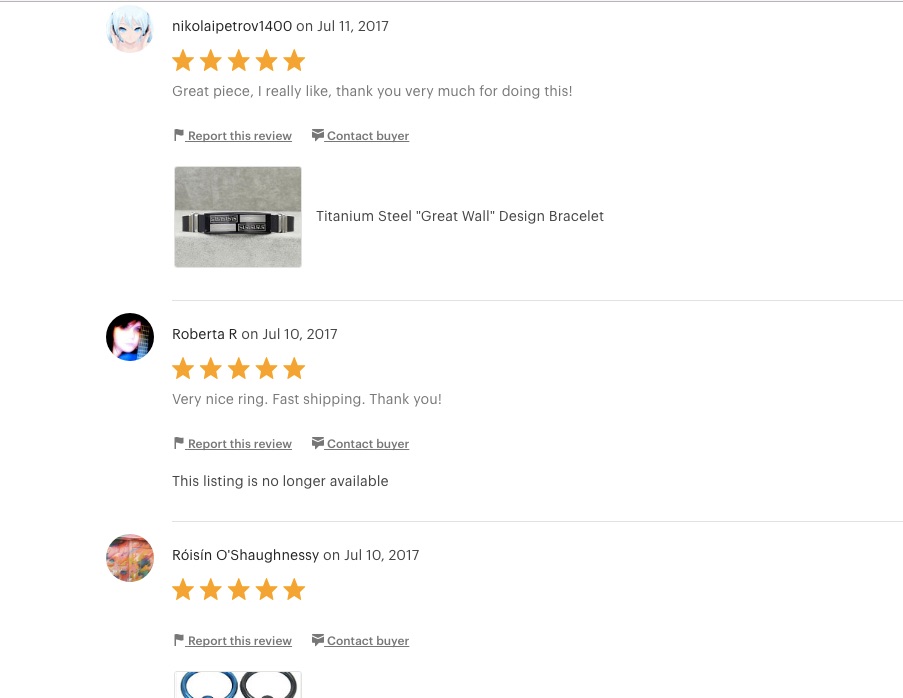
Task: Click Róisín O'Shaughnessy's avatar picture
Action: click(130, 557)
